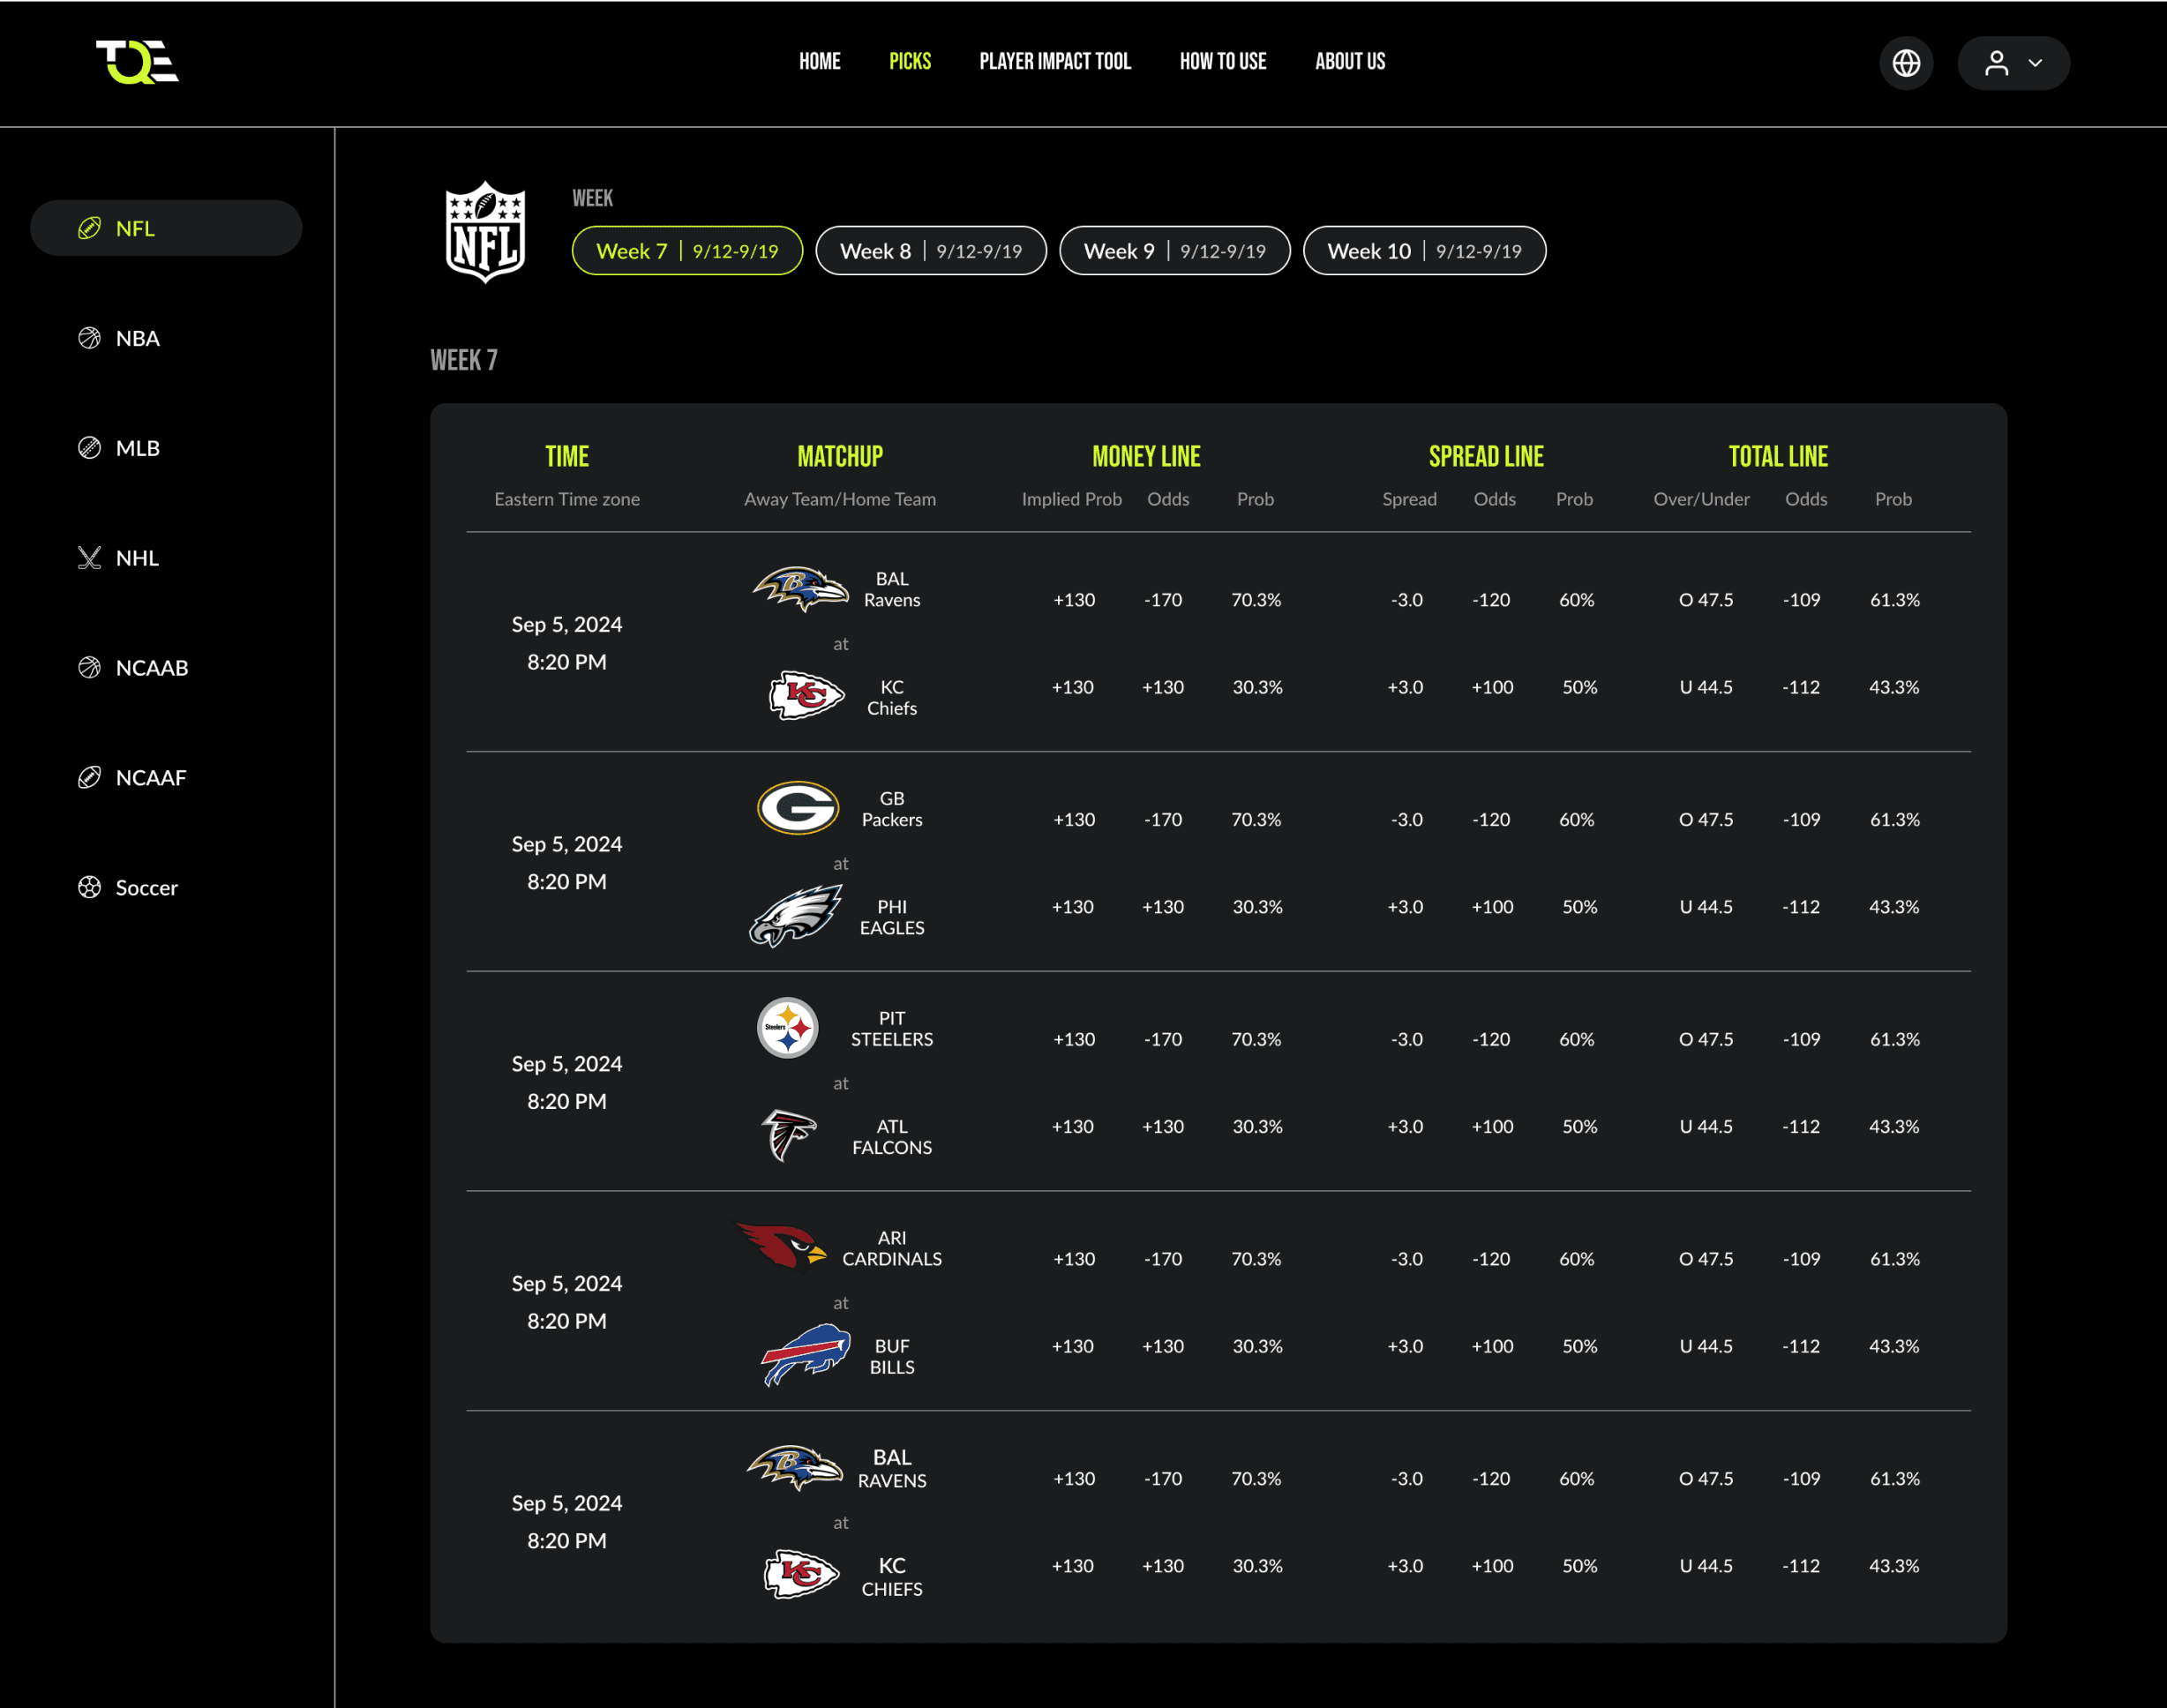Open the About Us link
The image size is (2167, 1708).
click(1349, 62)
